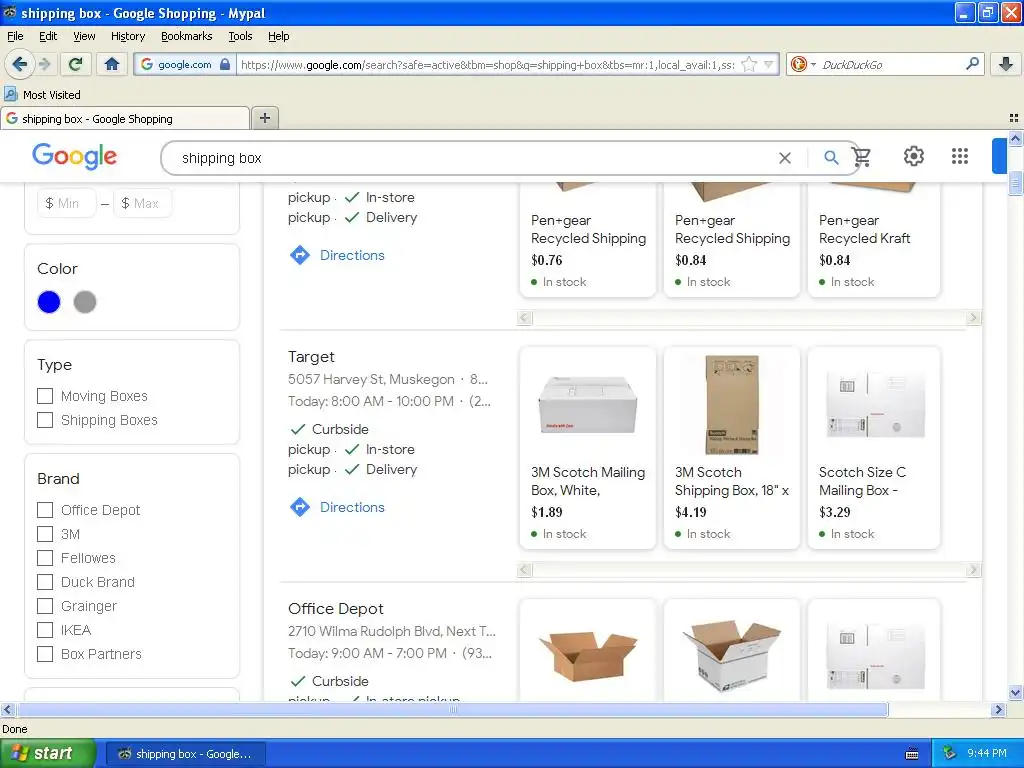The width and height of the screenshot is (1024, 768).
Task: Clear the shipping box search query
Action: (785, 158)
